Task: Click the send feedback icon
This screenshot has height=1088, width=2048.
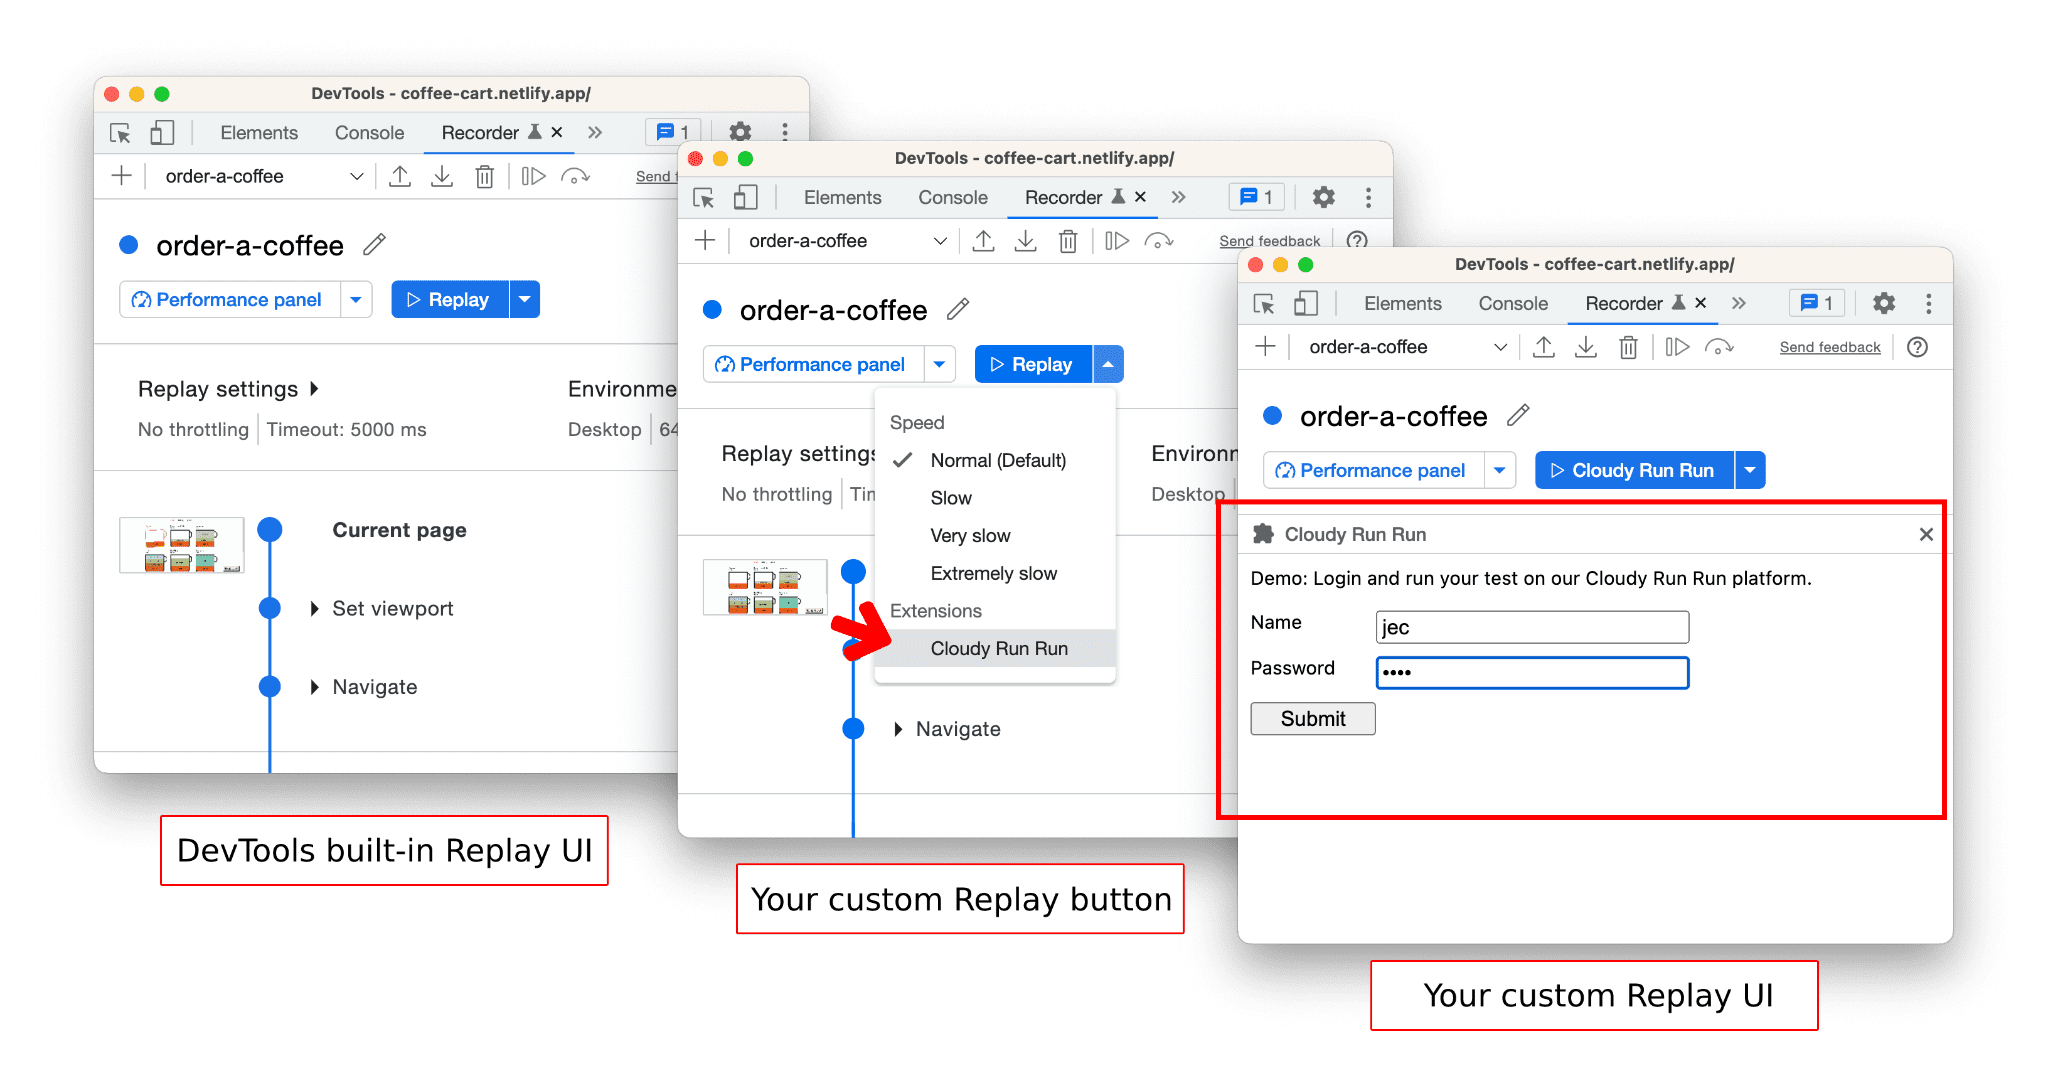Action: (1829, 351)
